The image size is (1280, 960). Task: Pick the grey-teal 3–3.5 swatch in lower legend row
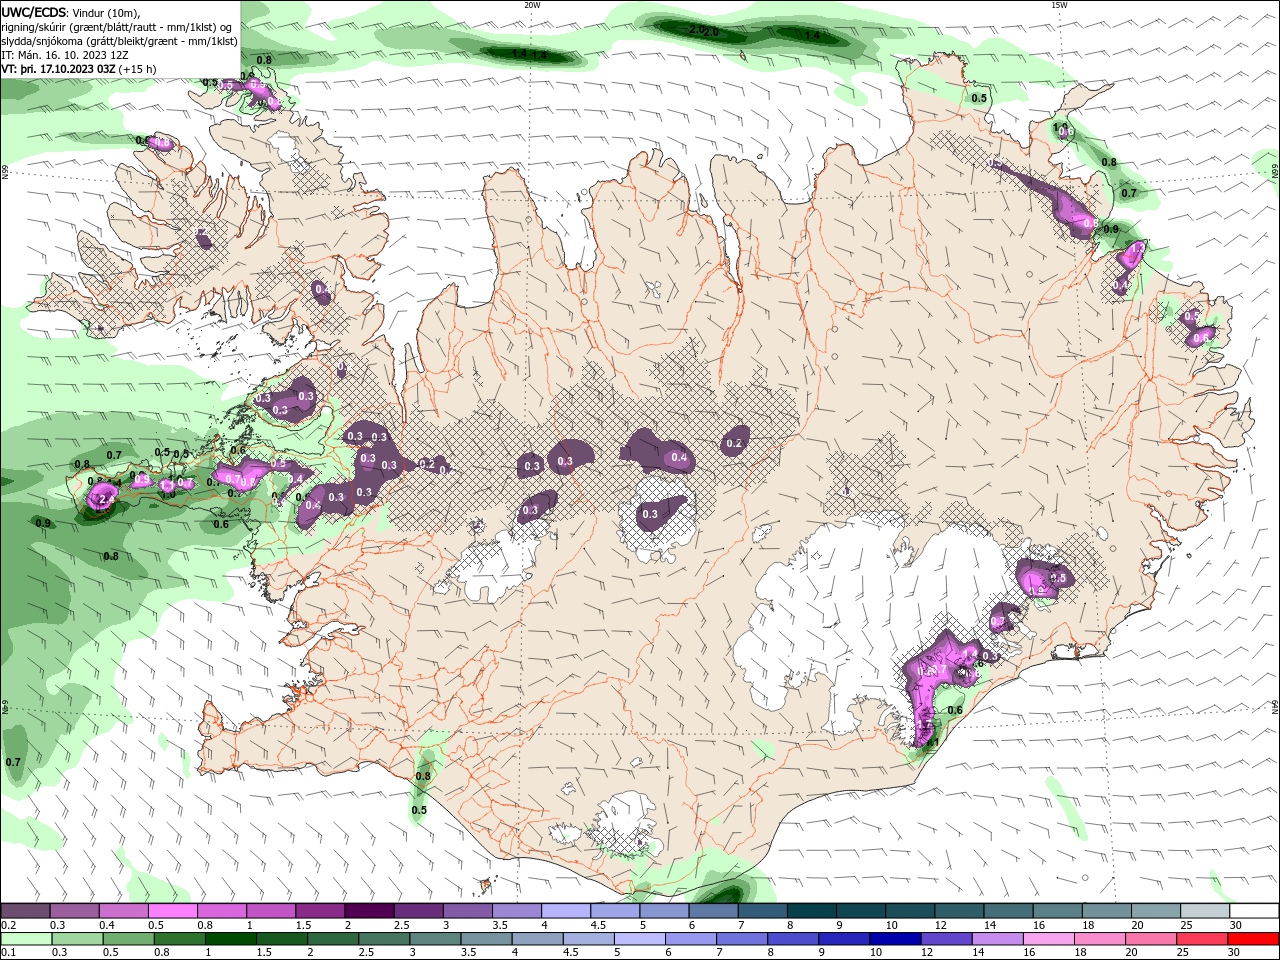point(435,939)
